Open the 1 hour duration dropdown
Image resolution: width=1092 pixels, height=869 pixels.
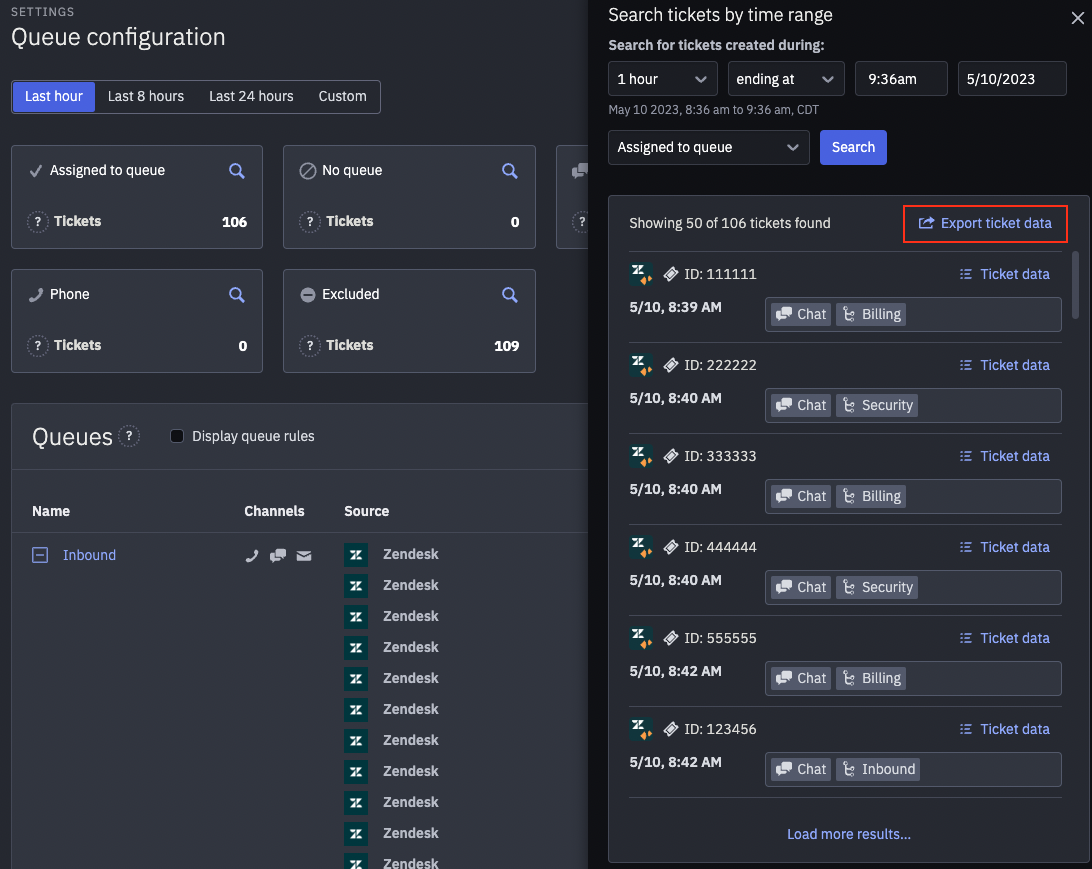coord(662,79)
